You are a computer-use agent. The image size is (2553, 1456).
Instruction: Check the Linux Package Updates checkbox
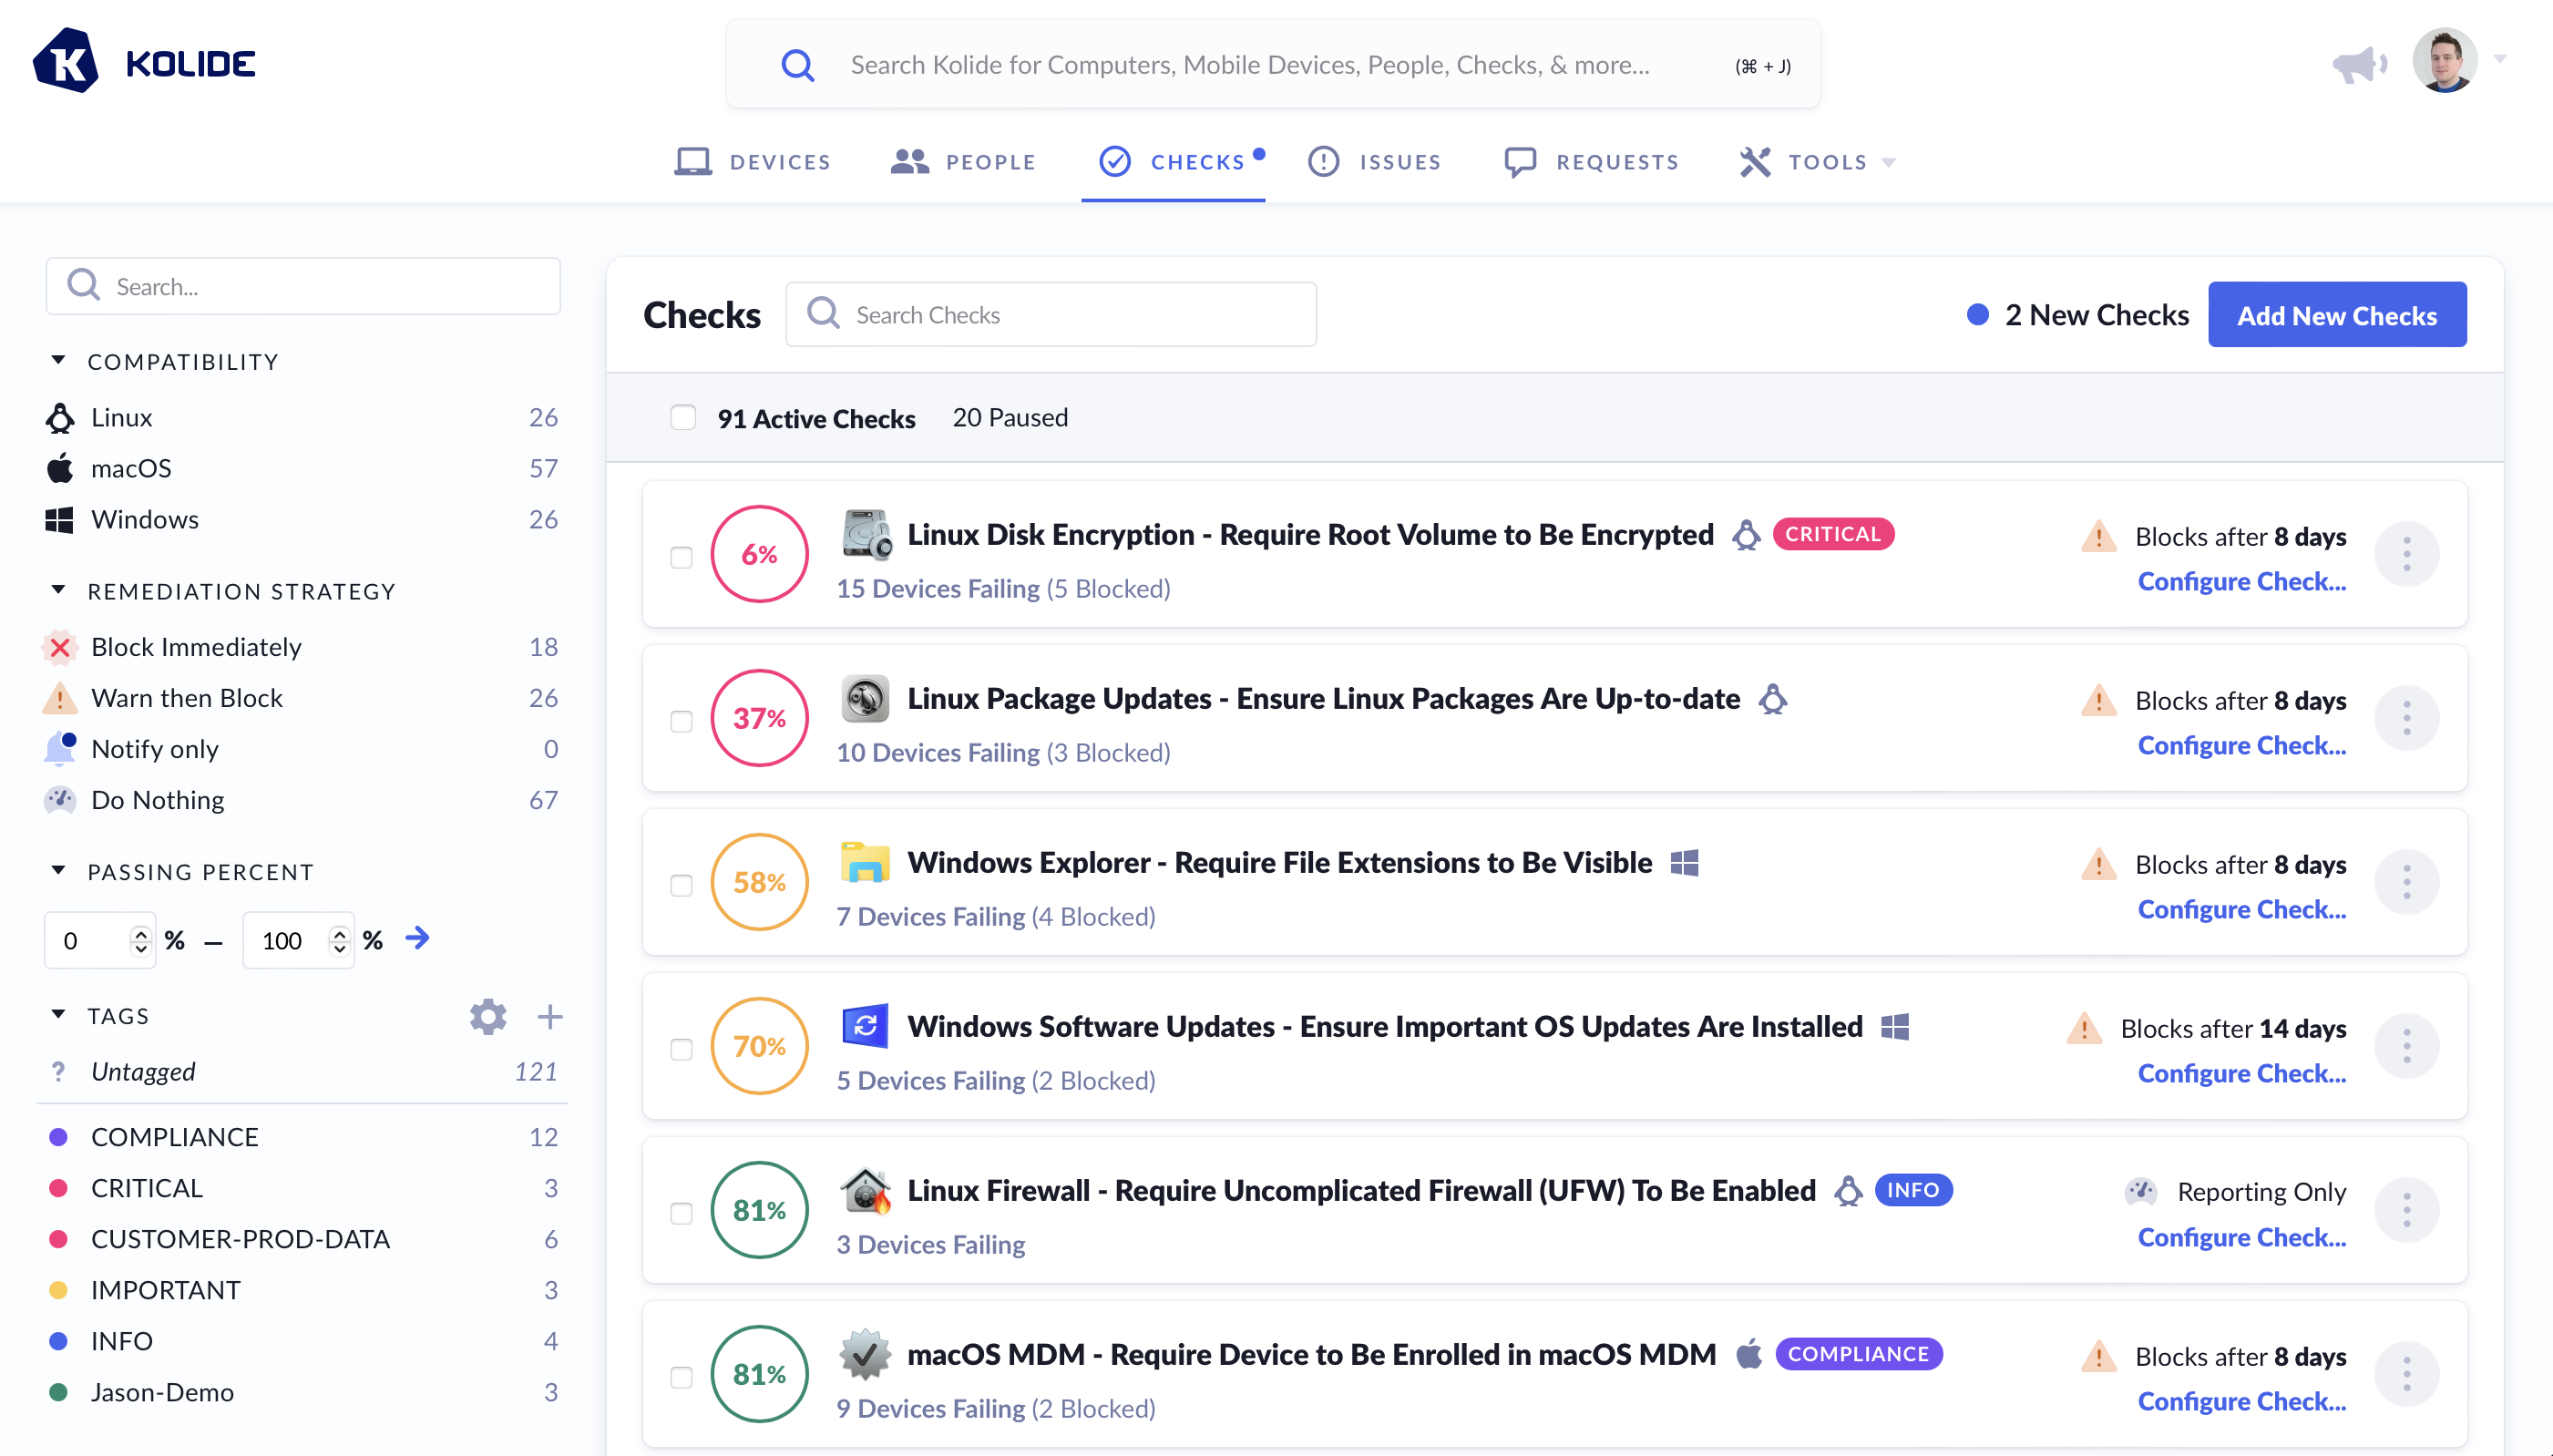pyautogui.click(x=681, y=721)
